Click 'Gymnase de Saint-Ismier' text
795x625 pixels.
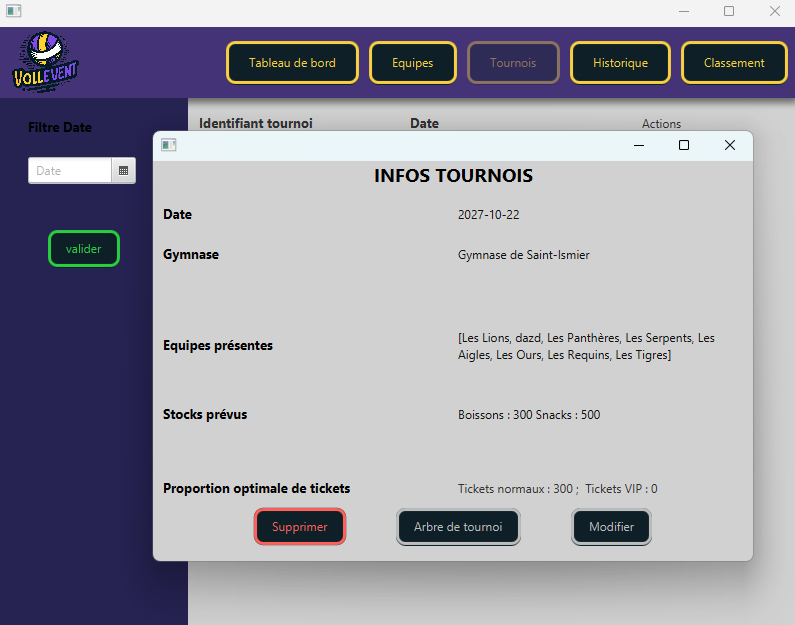pos(524,255)
